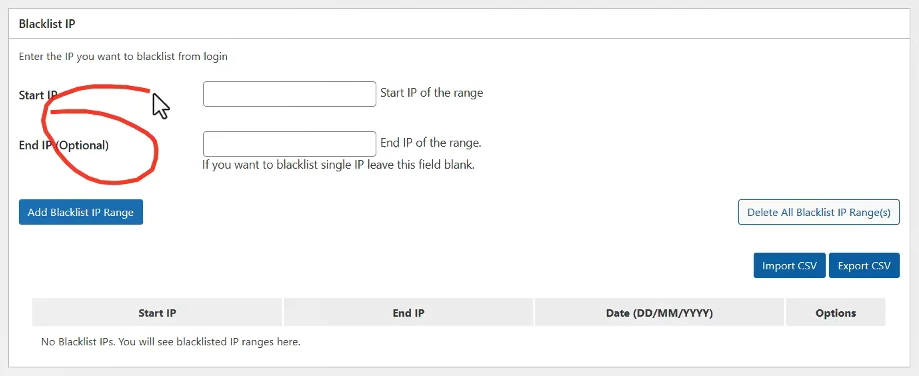Click the End IP input field
Viewport: 919px width, 376px height.
[x=289, y=143]
